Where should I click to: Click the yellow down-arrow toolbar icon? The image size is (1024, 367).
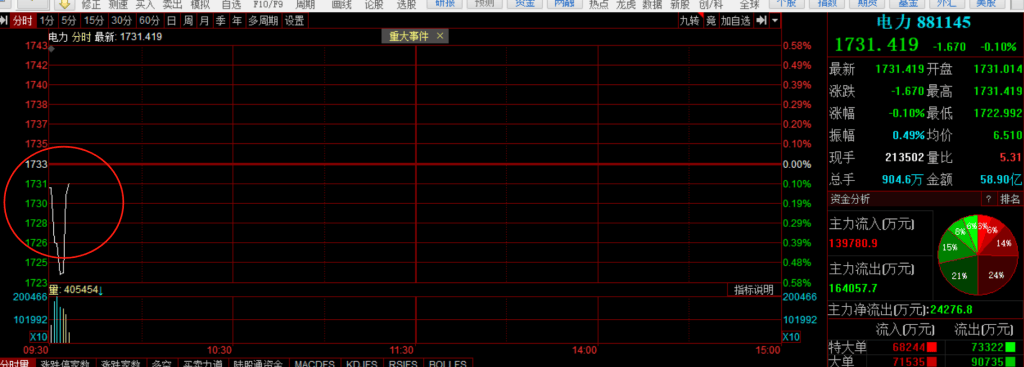point(64,4)
